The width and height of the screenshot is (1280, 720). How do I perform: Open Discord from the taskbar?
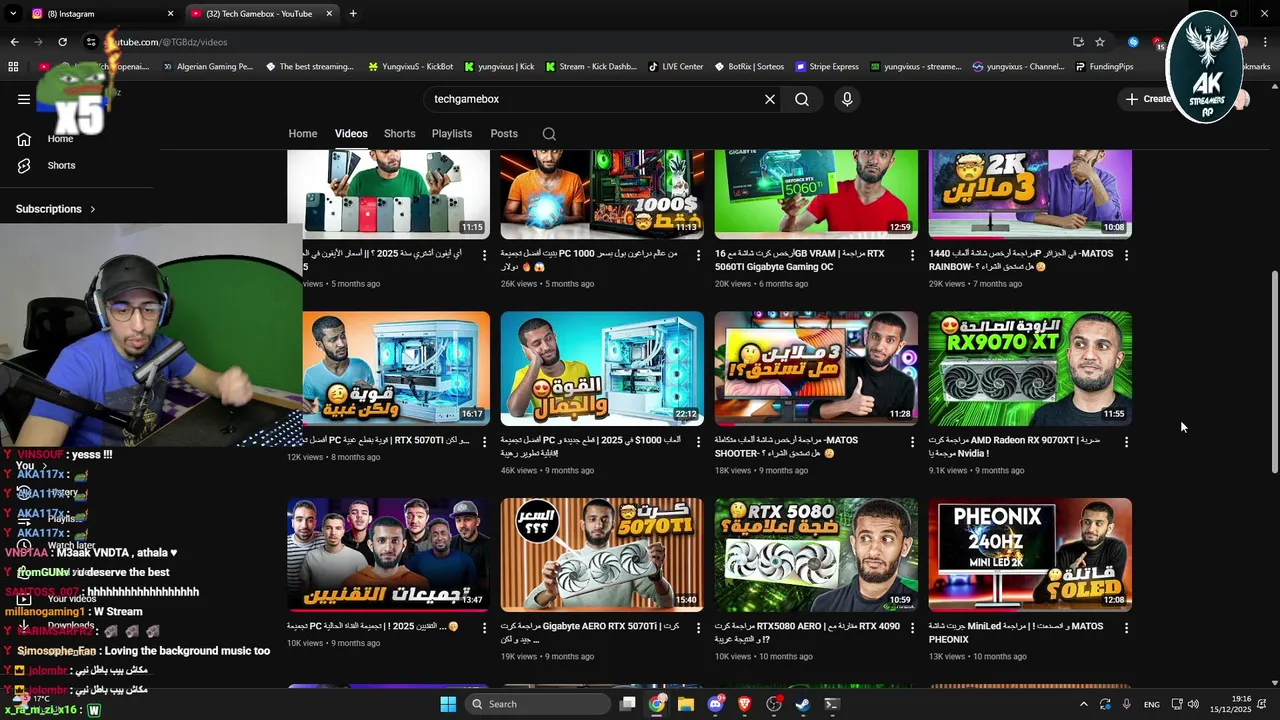pyautogui.click(x=715, y=704)
